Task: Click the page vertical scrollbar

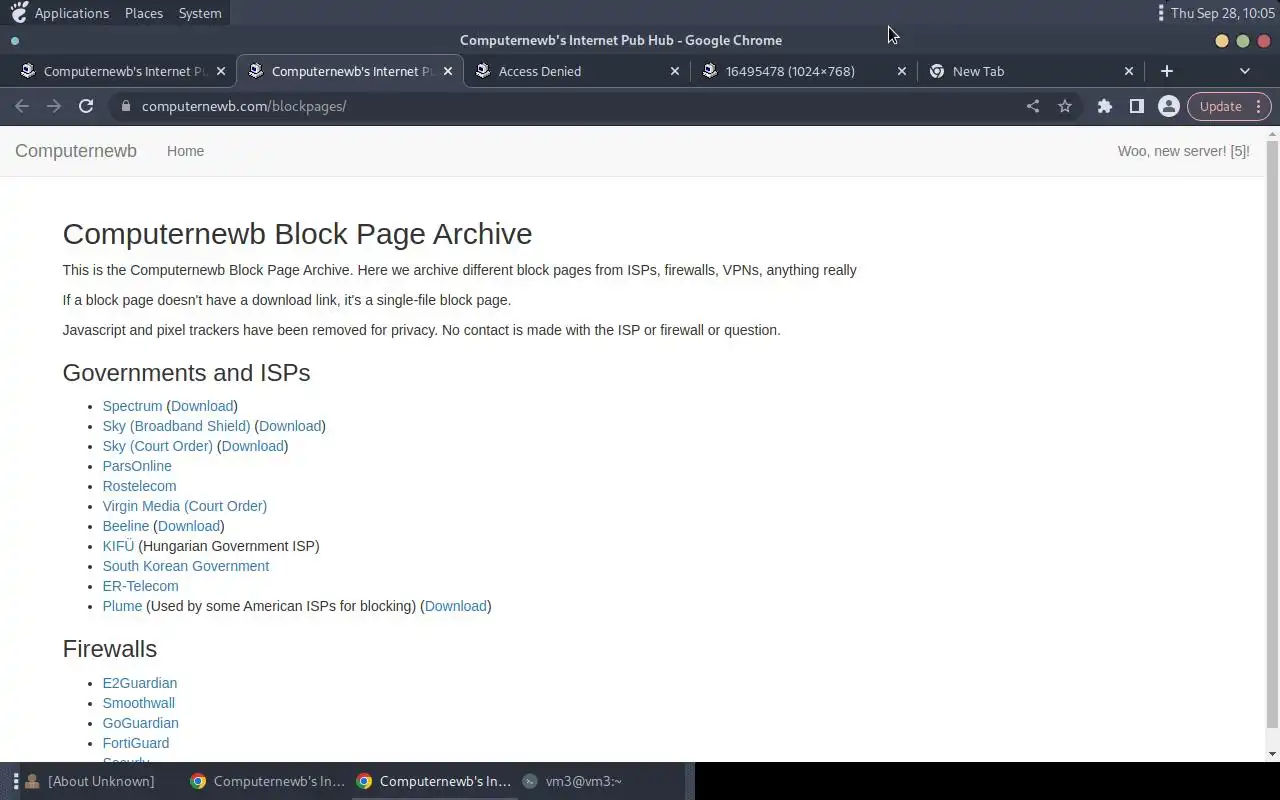Action: click(x=1272, y=434)
